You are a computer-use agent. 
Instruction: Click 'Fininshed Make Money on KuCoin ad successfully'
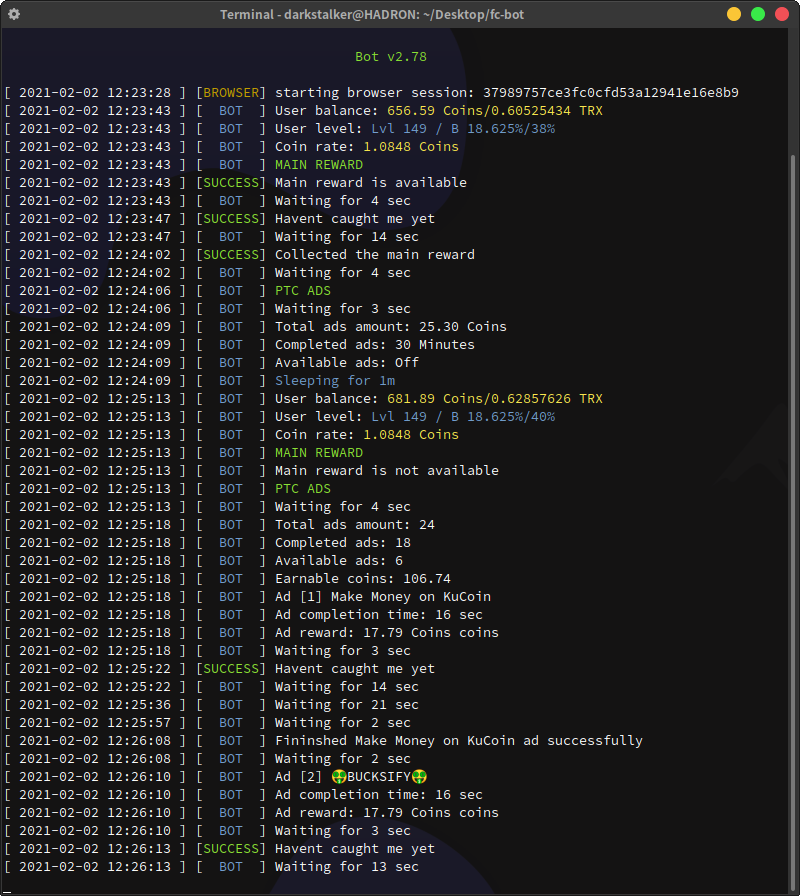pos(459,741)
